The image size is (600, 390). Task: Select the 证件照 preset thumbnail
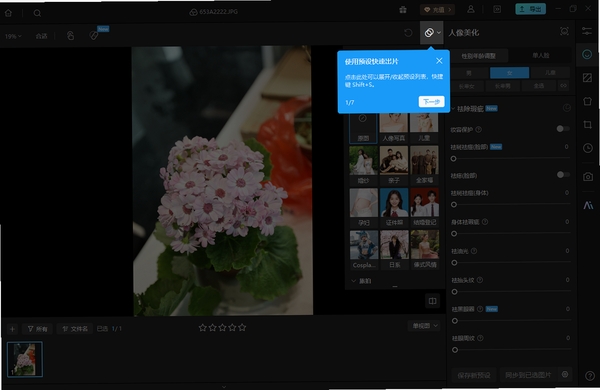[394, 208]
